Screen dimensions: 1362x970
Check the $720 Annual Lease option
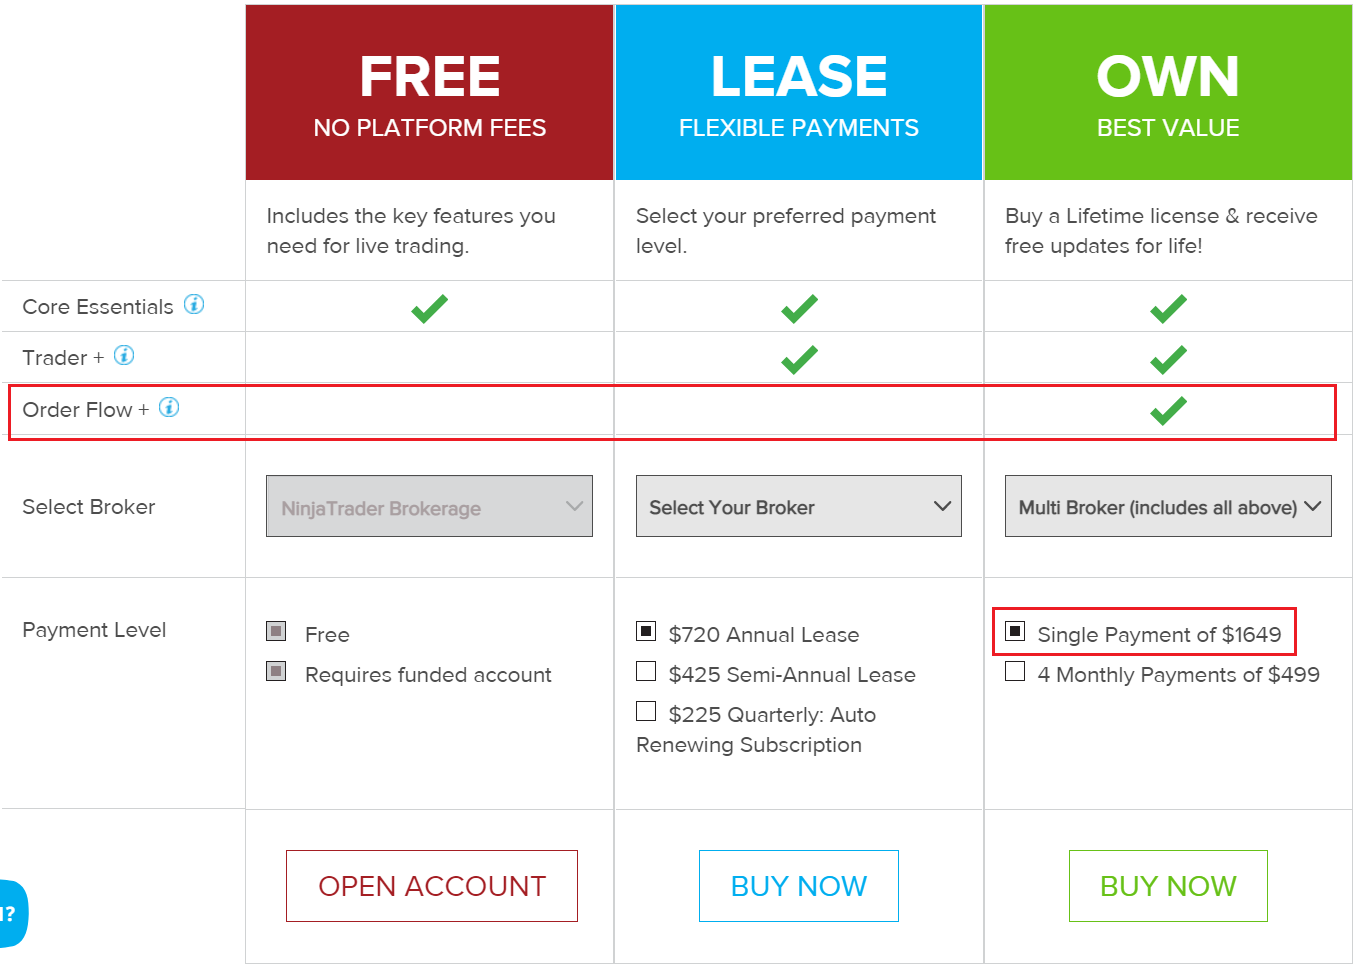pos(647,632)
